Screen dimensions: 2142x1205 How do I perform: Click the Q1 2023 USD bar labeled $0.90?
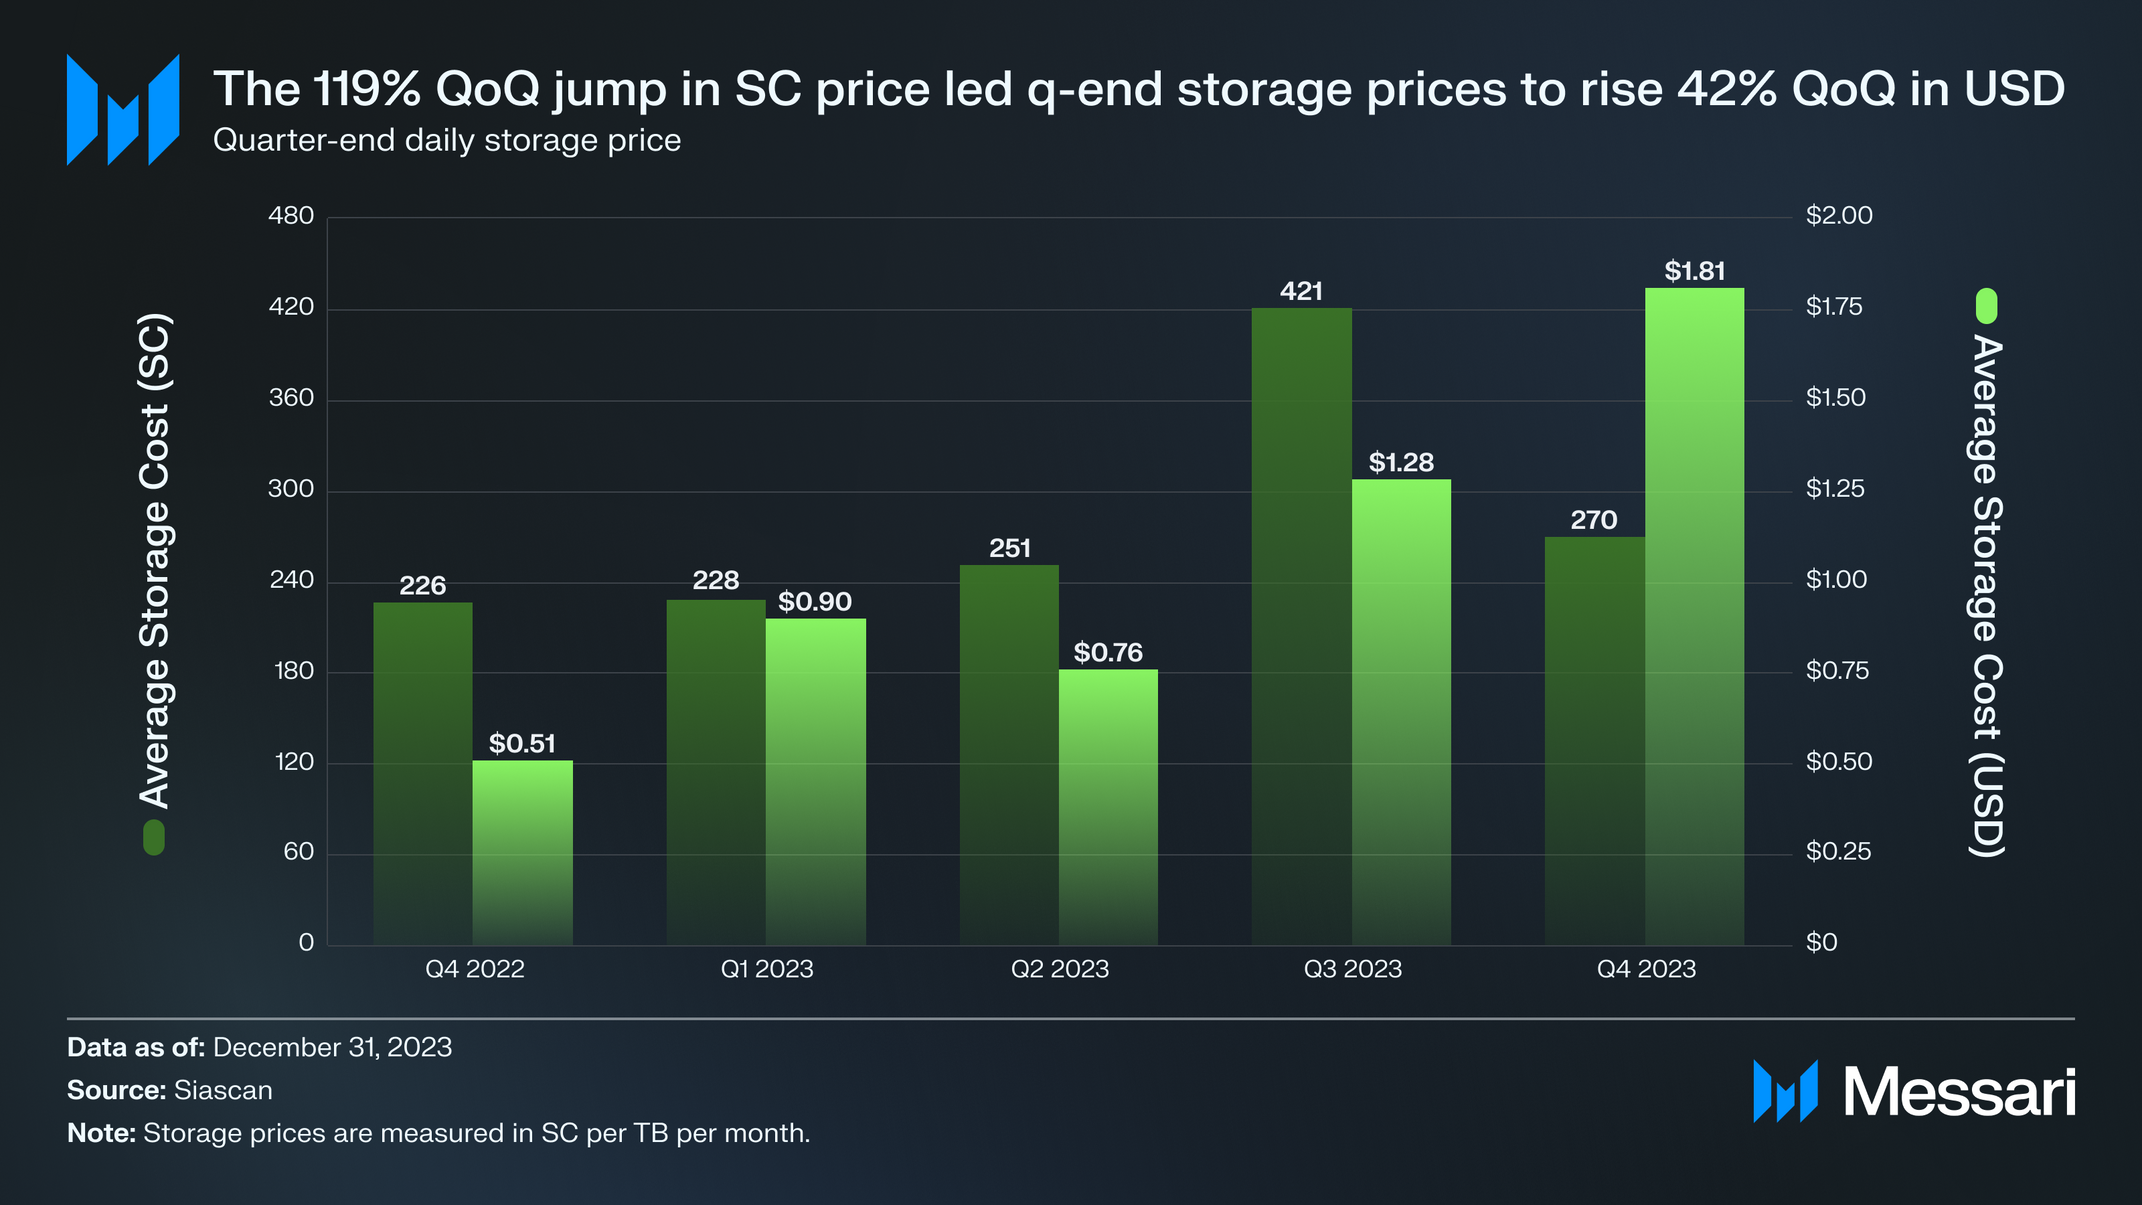815,780
